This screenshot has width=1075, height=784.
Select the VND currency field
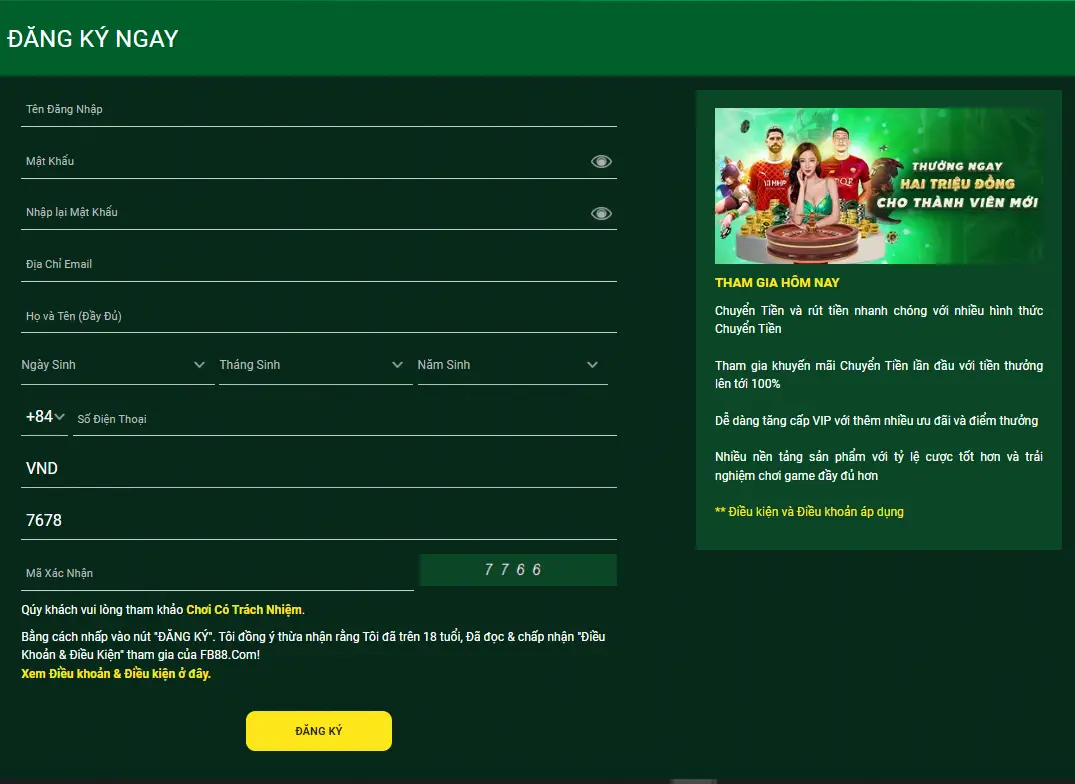[x=319, y=469]
